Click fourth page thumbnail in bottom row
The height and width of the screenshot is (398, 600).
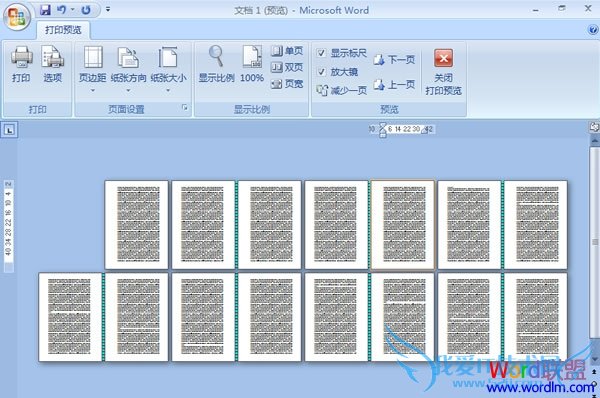[x=270, y=317]
